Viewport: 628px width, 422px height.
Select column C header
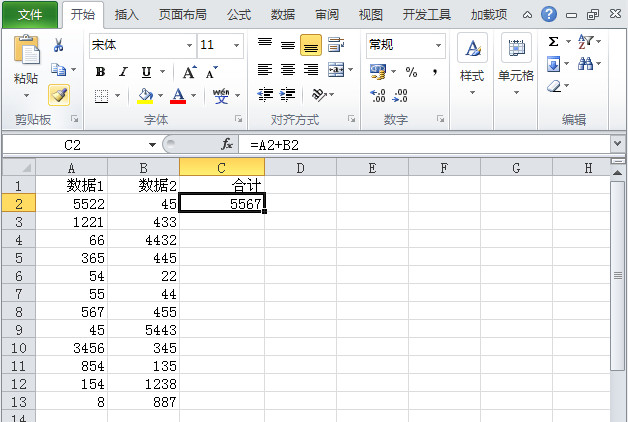(222, 167)
